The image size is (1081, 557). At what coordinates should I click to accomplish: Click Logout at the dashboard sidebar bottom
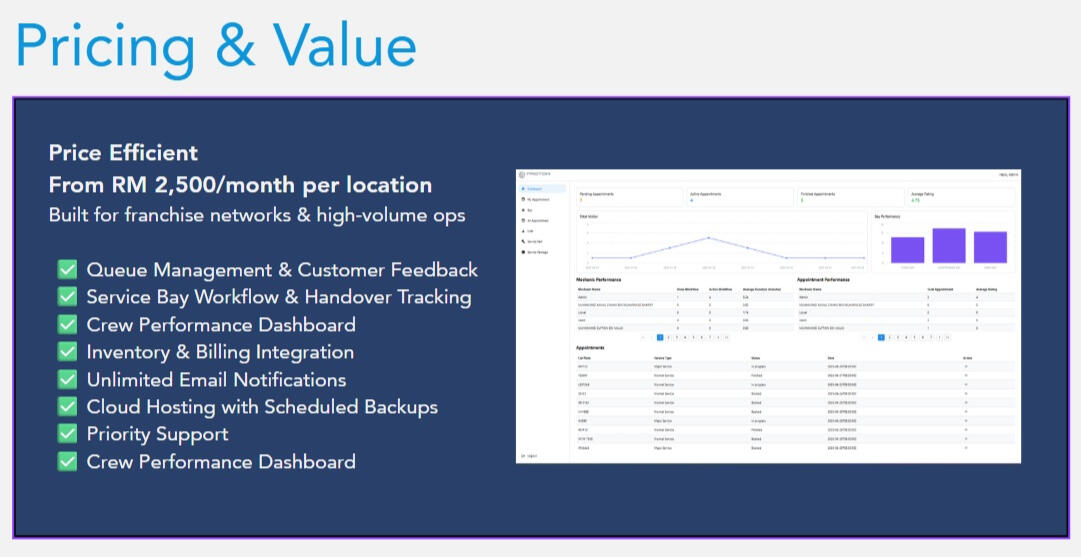pos(529,456)
